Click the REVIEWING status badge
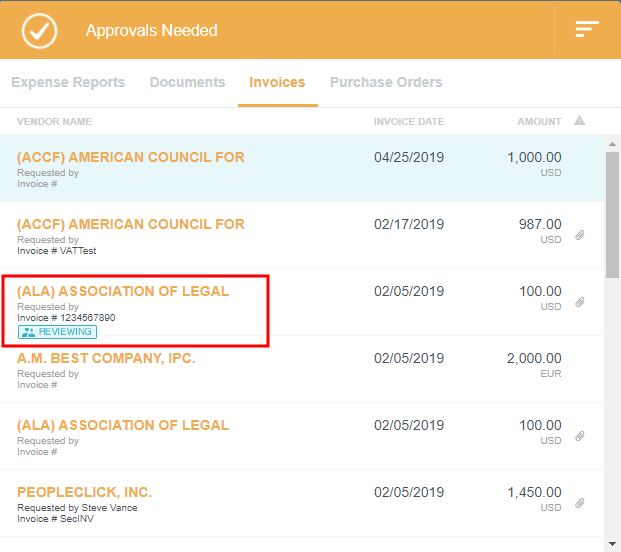The width and height of the screenshot is (621, 552). [x=57, y=332]
